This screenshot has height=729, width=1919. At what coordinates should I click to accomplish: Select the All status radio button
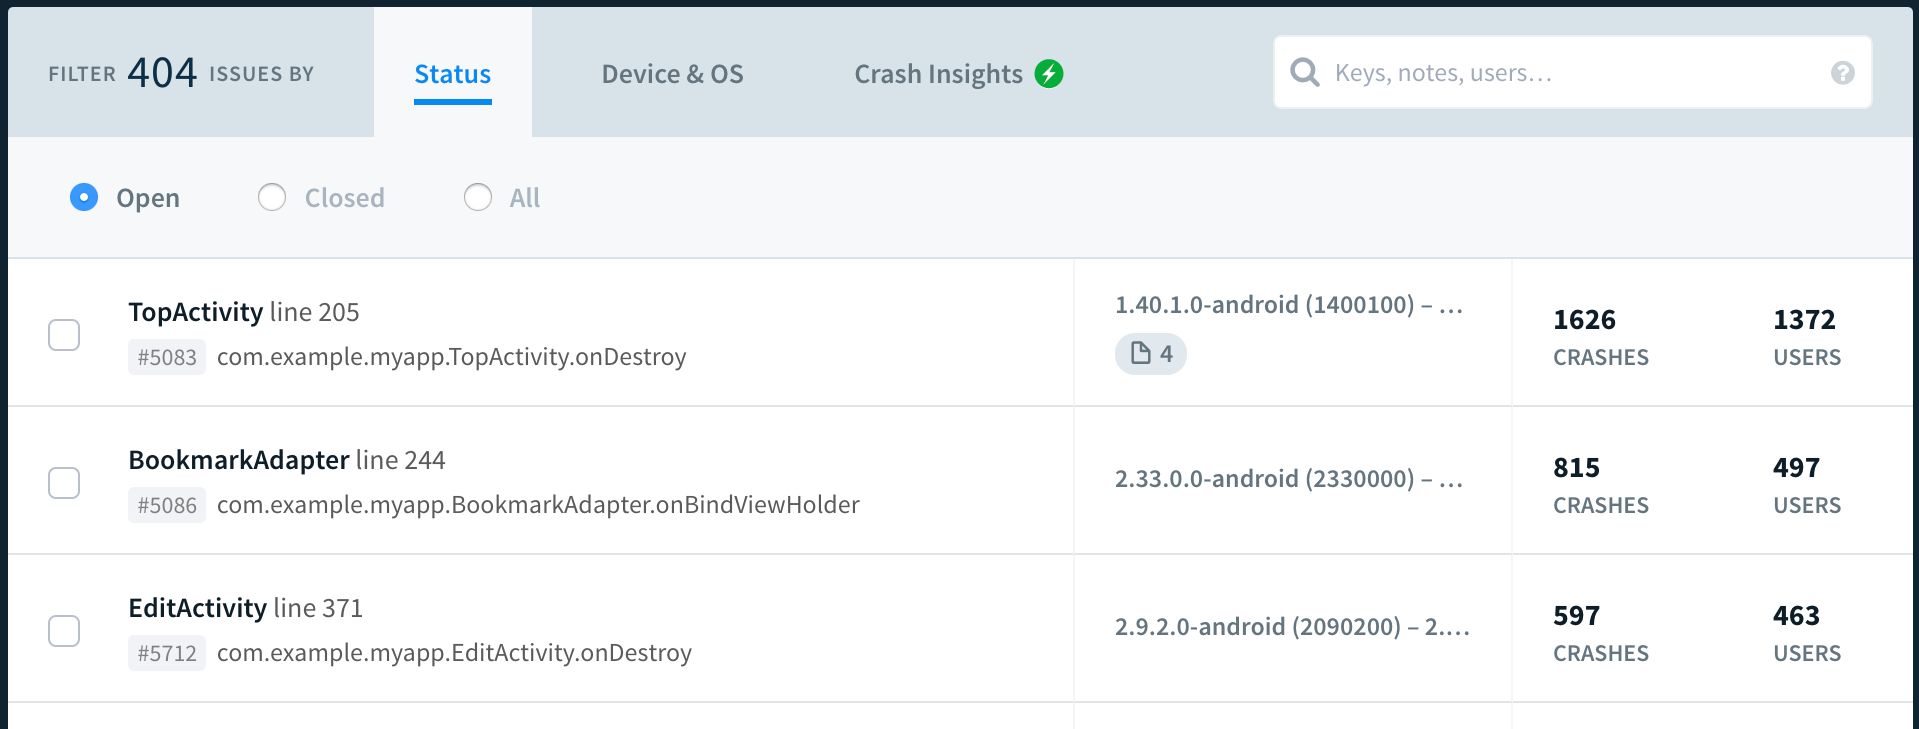coord(478,197)
